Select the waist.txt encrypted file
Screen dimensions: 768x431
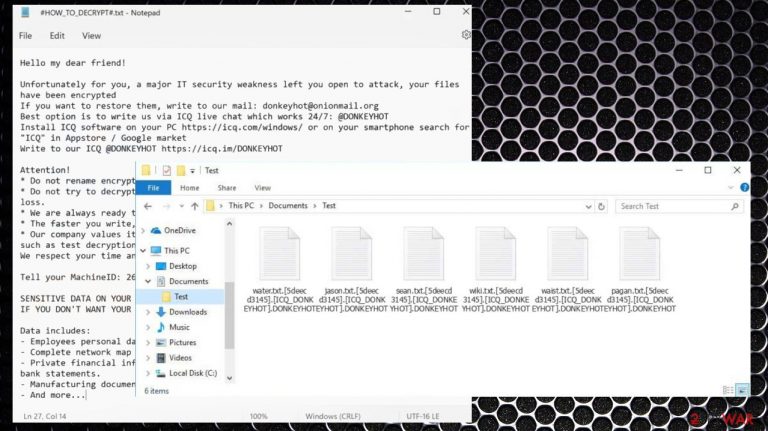(568, 270)
